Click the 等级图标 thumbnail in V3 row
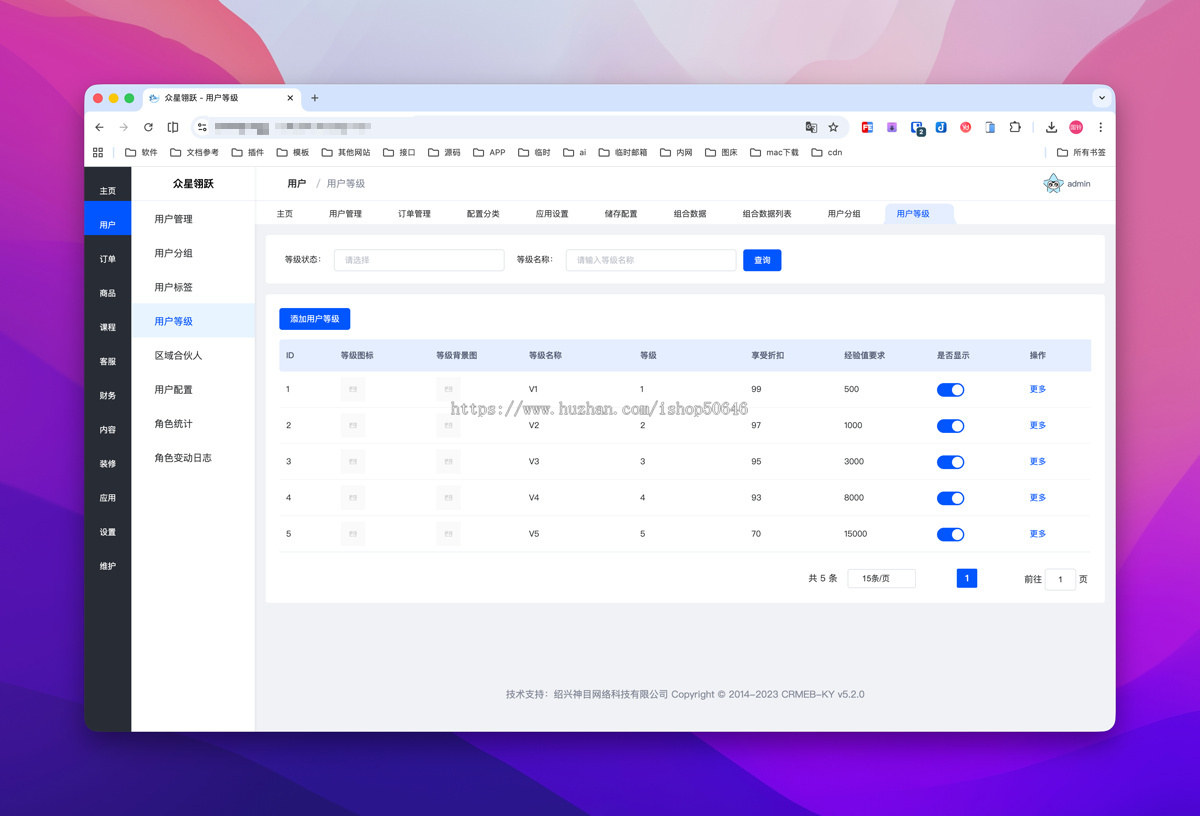Screen dimensions: 1200x816 [x=353, y=461]
